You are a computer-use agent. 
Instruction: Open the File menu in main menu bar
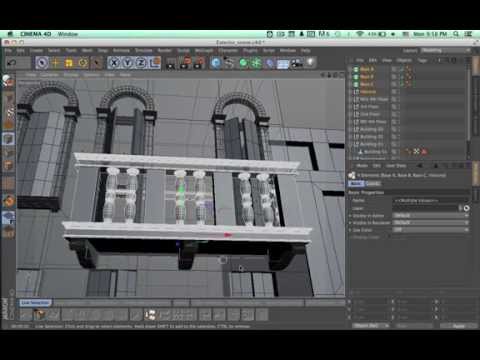point(8,51)
